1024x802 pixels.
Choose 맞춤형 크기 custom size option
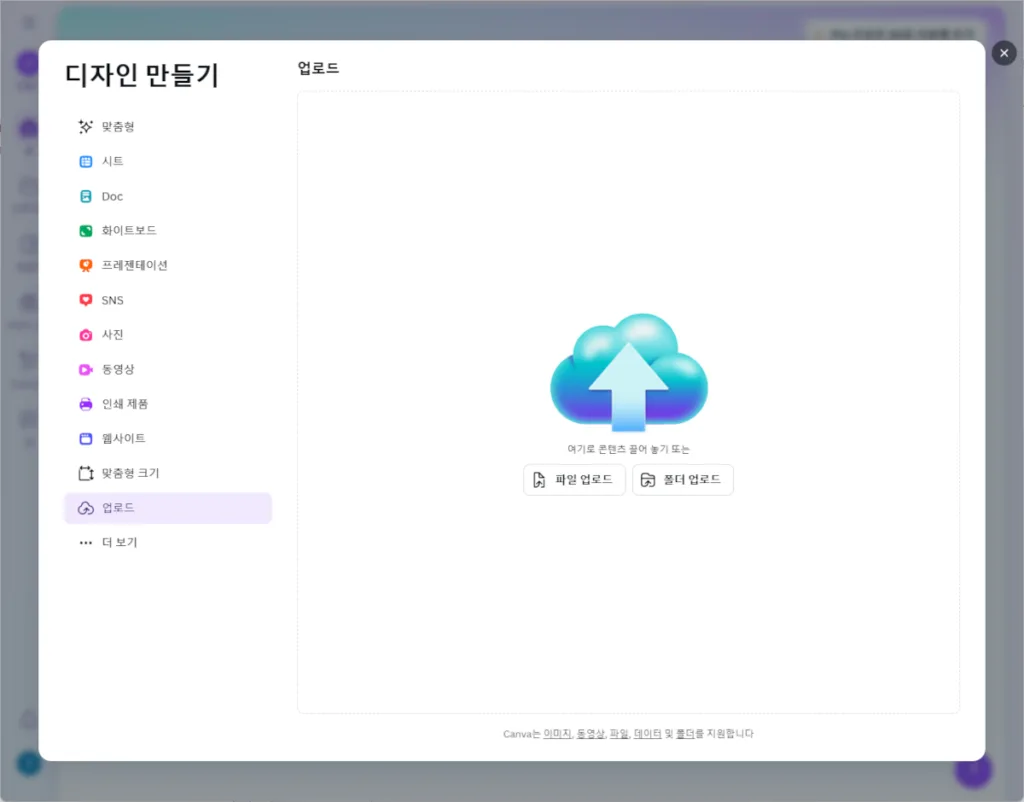(130, 473)
